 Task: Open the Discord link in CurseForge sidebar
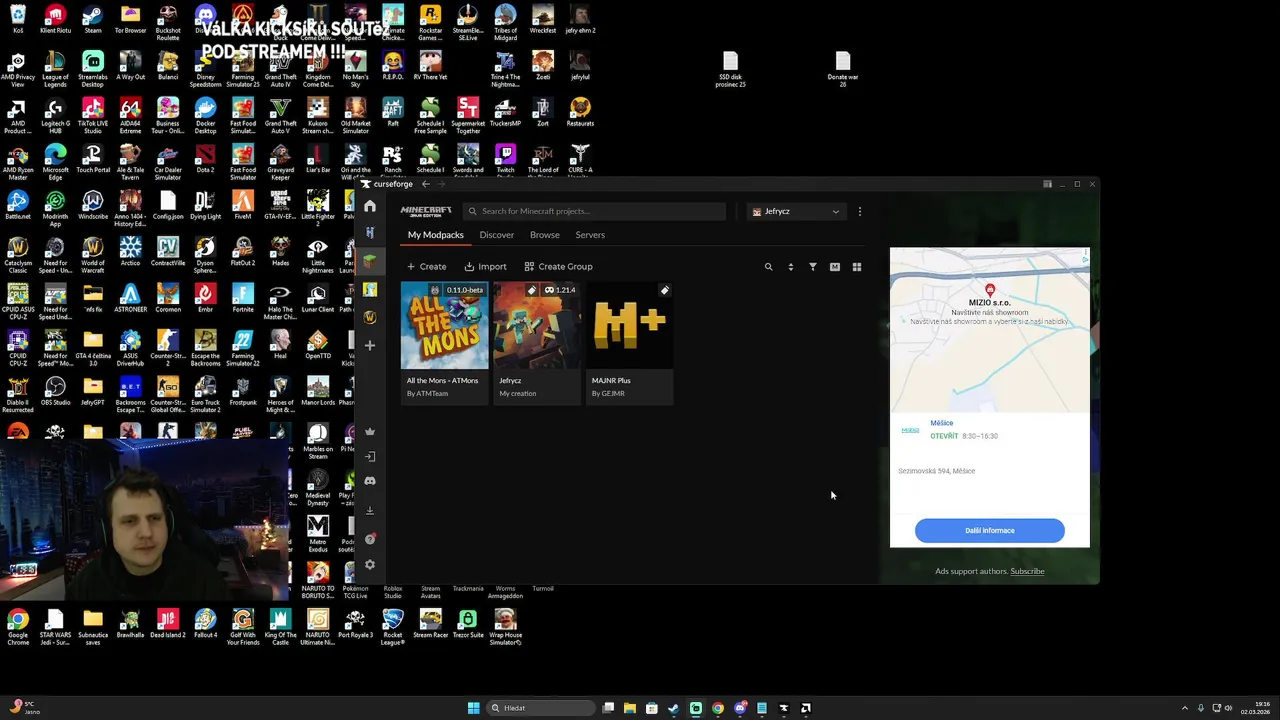click(370, 481)
